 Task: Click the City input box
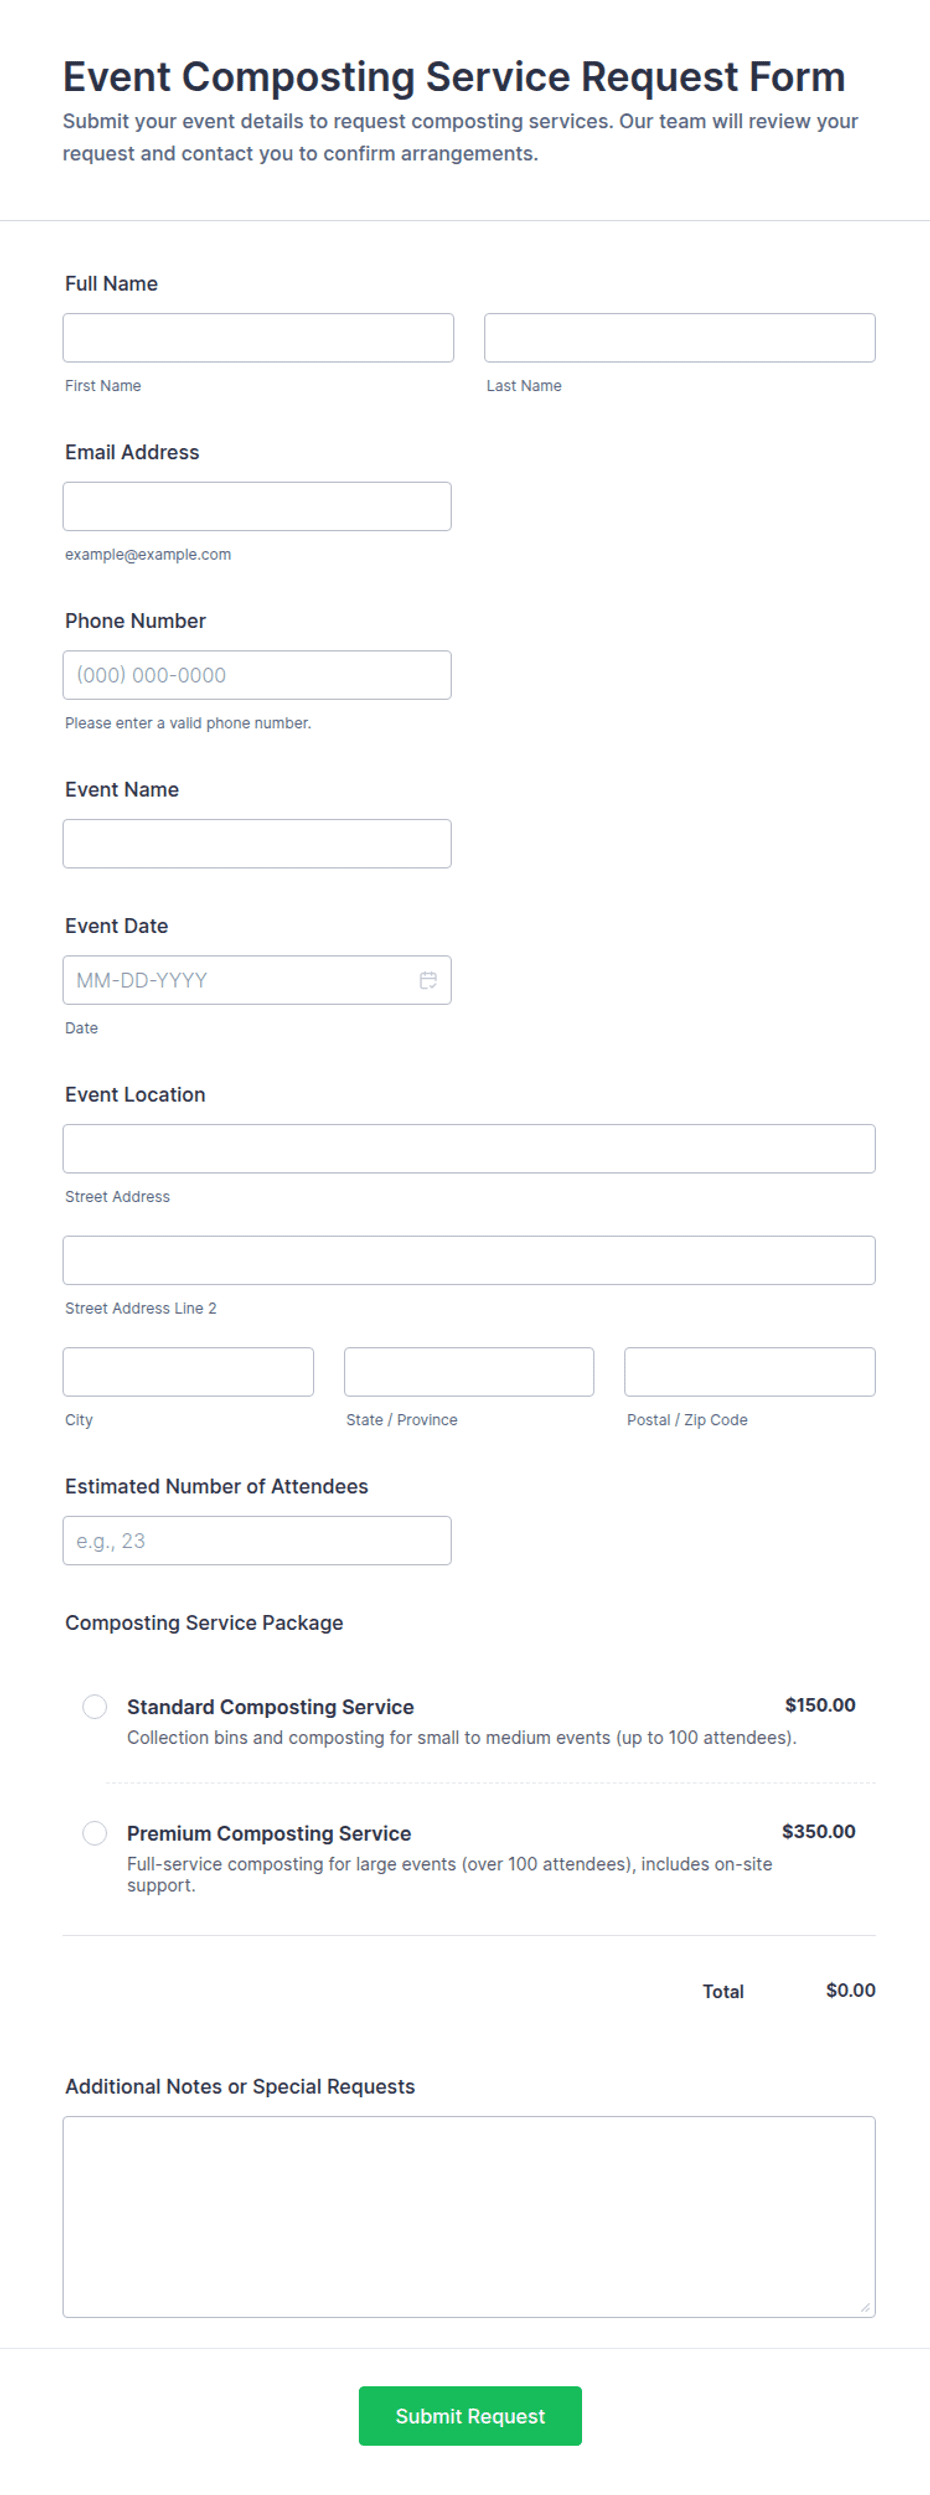[188, 1372]
